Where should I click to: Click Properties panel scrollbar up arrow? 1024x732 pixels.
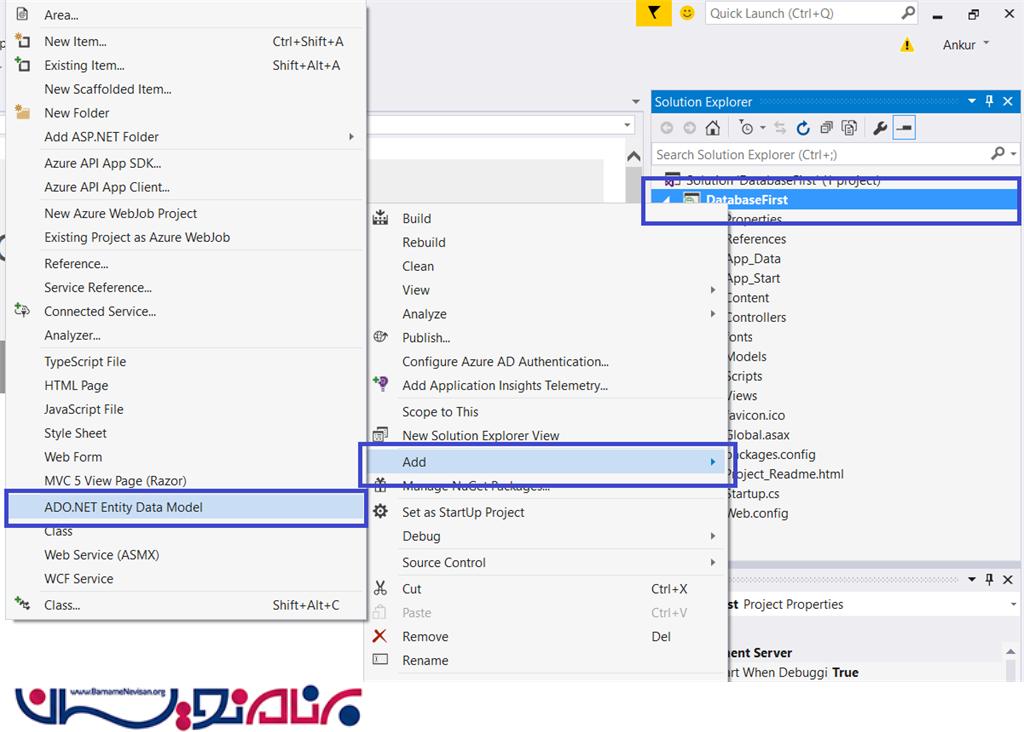coord(1010,652)
